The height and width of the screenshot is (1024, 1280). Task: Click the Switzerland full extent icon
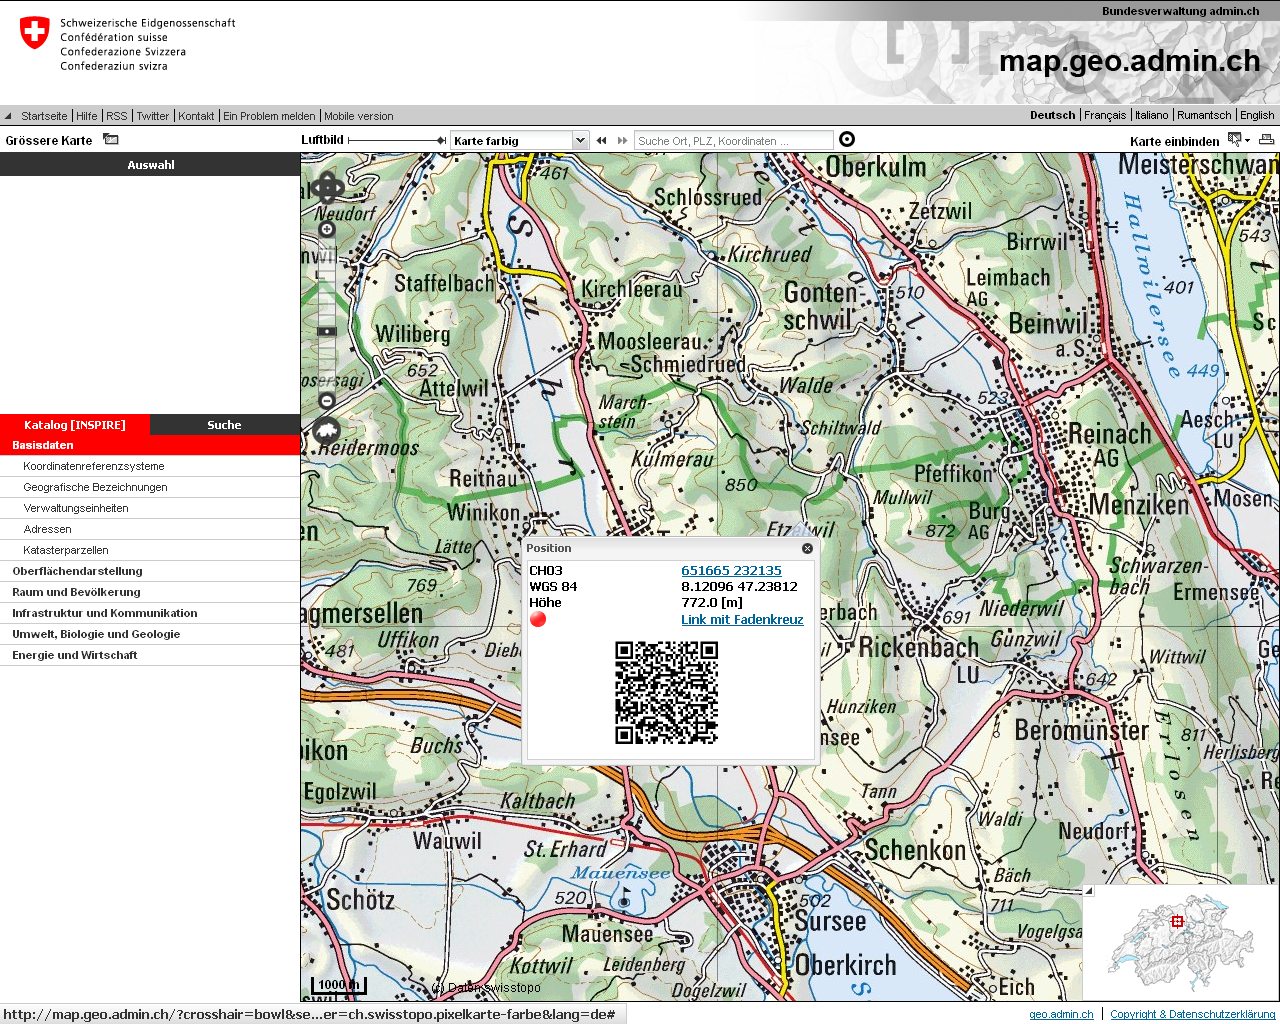[327, 432]
